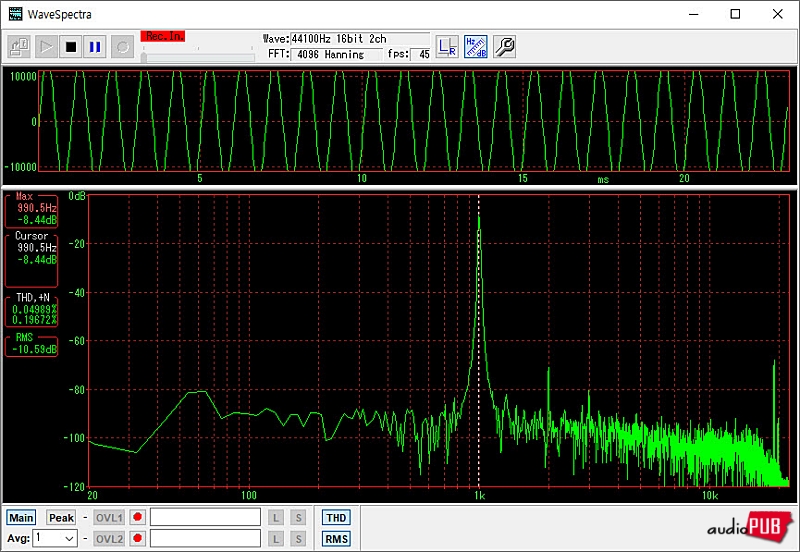Image resolution: width=800 pixels, height=552 pixels.
Task: Click the red record dot for OVL2
Action: coord(137,539)
